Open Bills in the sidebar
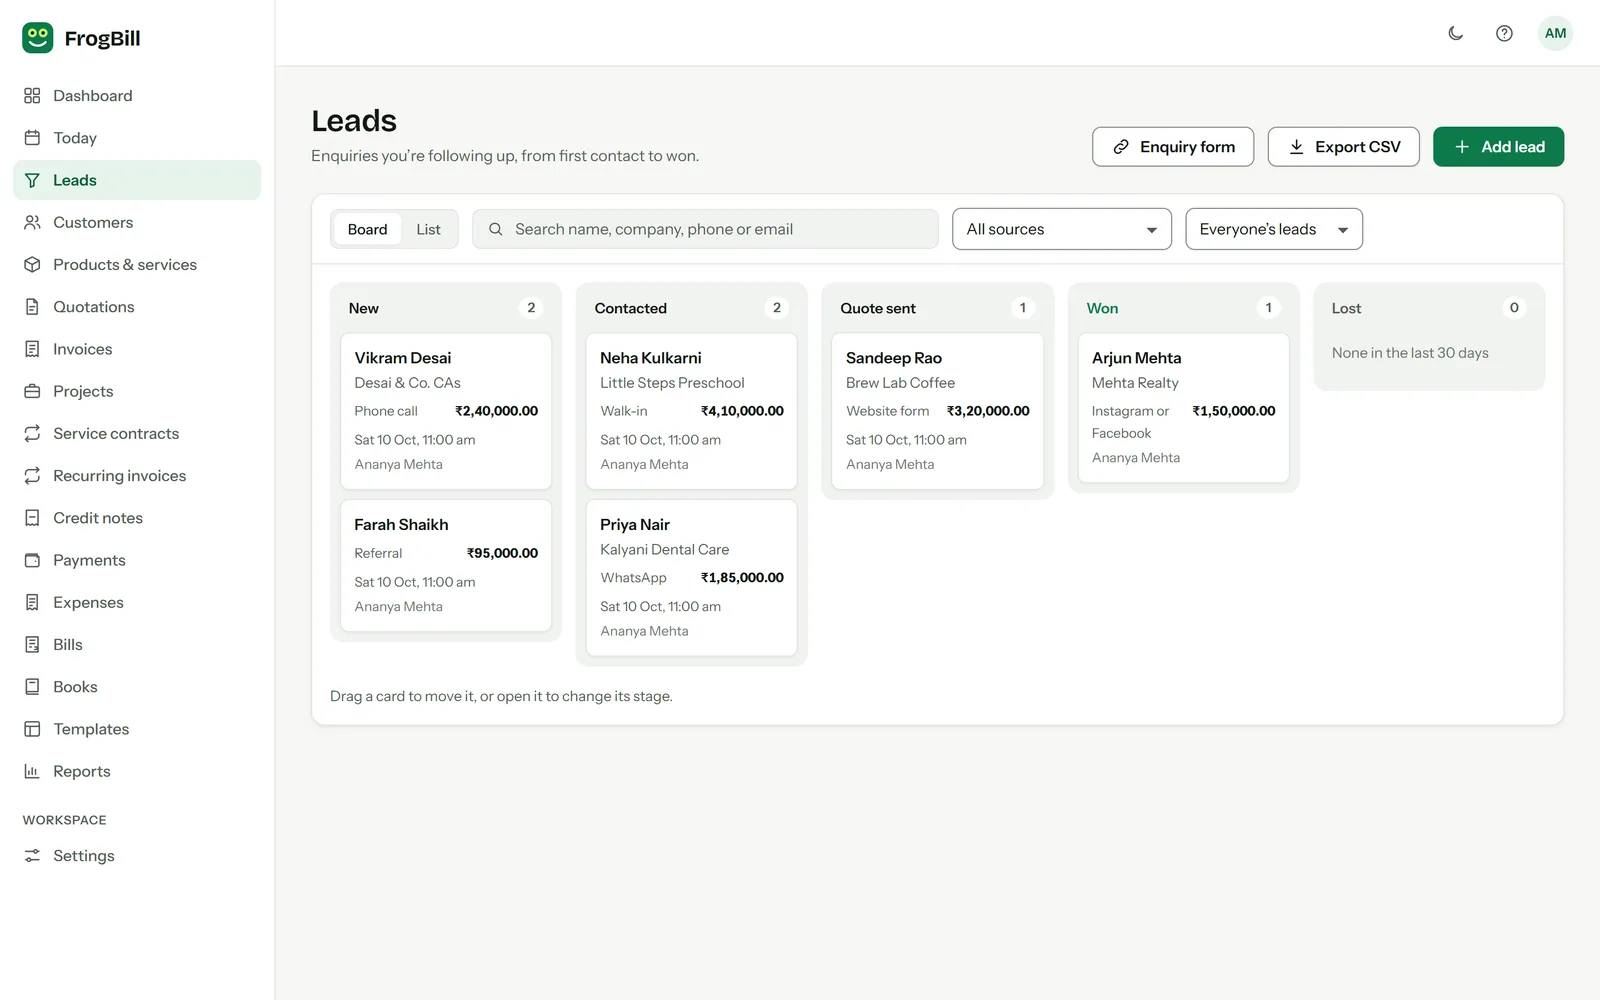This screenshot has height=1000, width=1600. [137, 645]
